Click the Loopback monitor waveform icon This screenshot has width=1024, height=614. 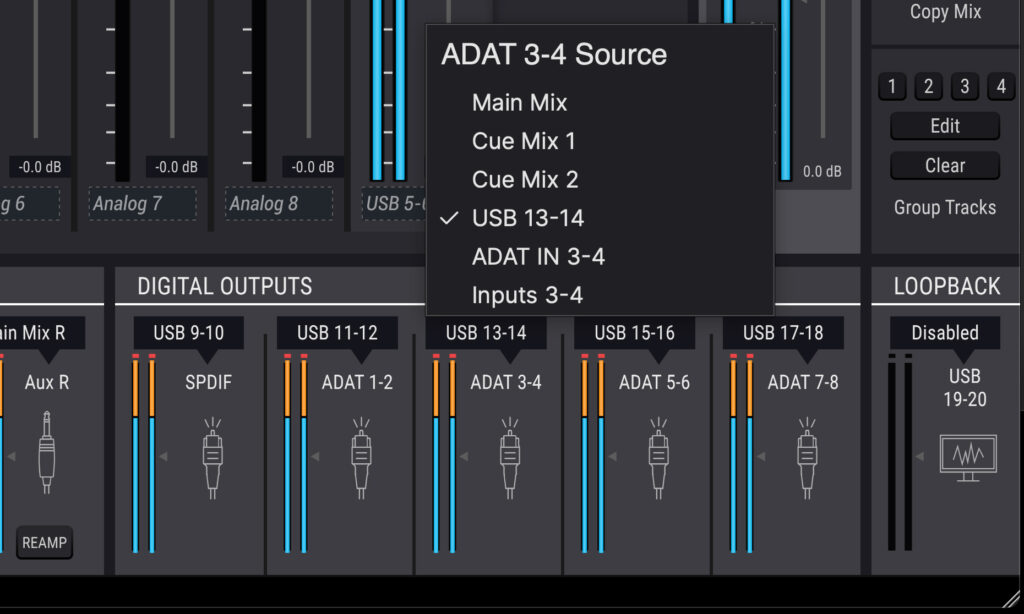968,457
